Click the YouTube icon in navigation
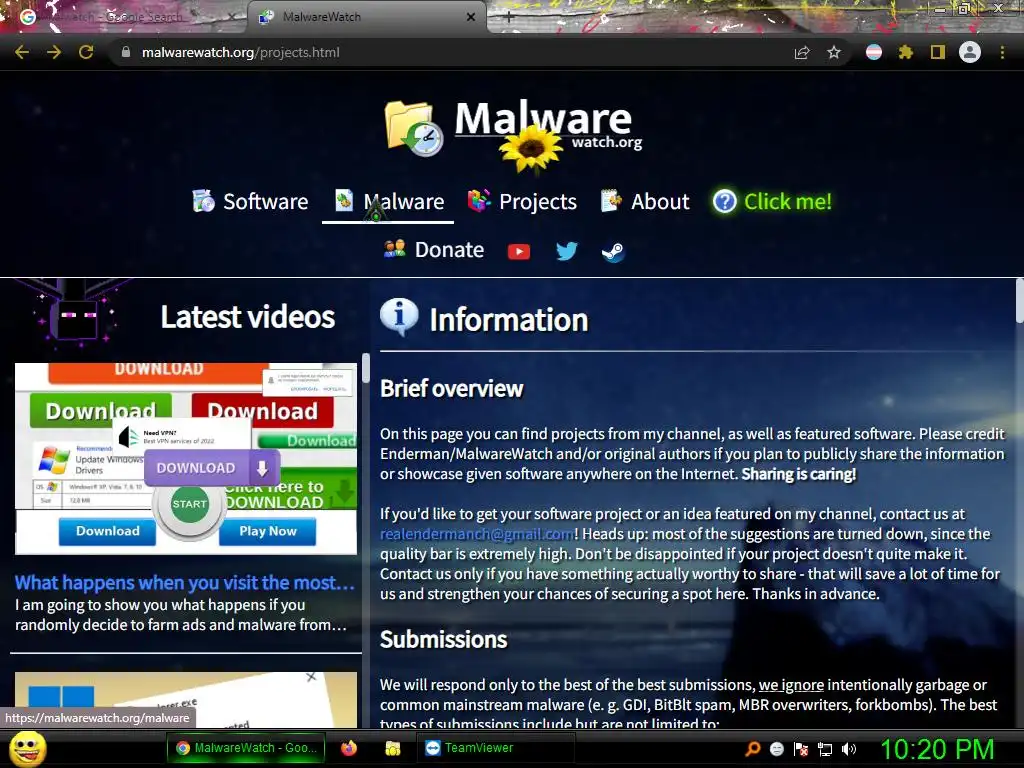1024x768 pixels. [x=519, y=251]
